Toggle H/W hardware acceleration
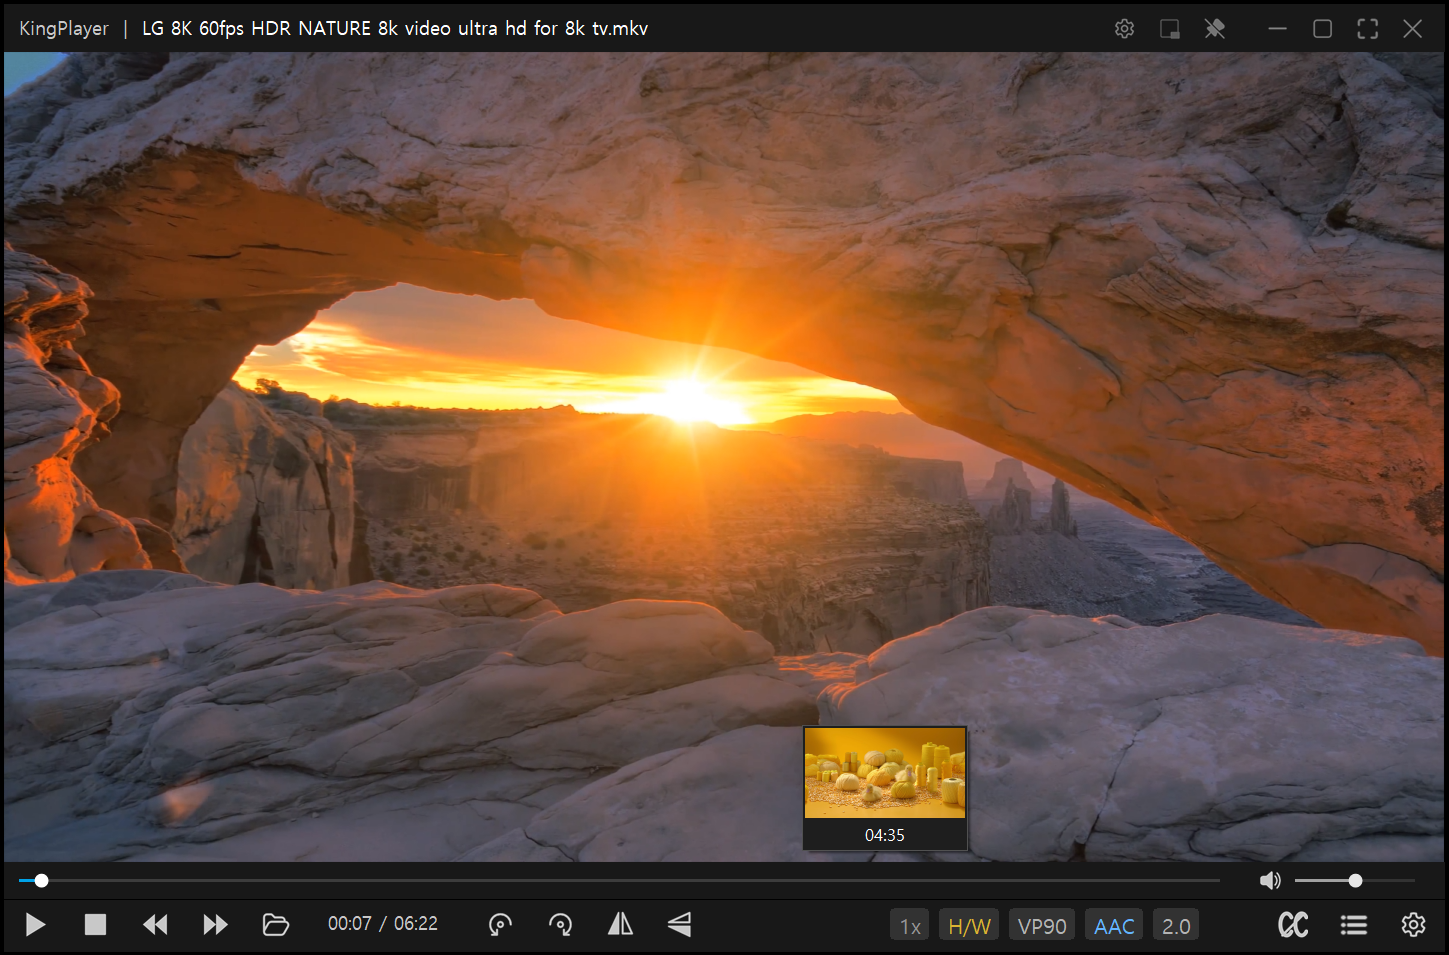Viewport: 1449px width, 955px height. pyautogui.click(x=969, y=926)
